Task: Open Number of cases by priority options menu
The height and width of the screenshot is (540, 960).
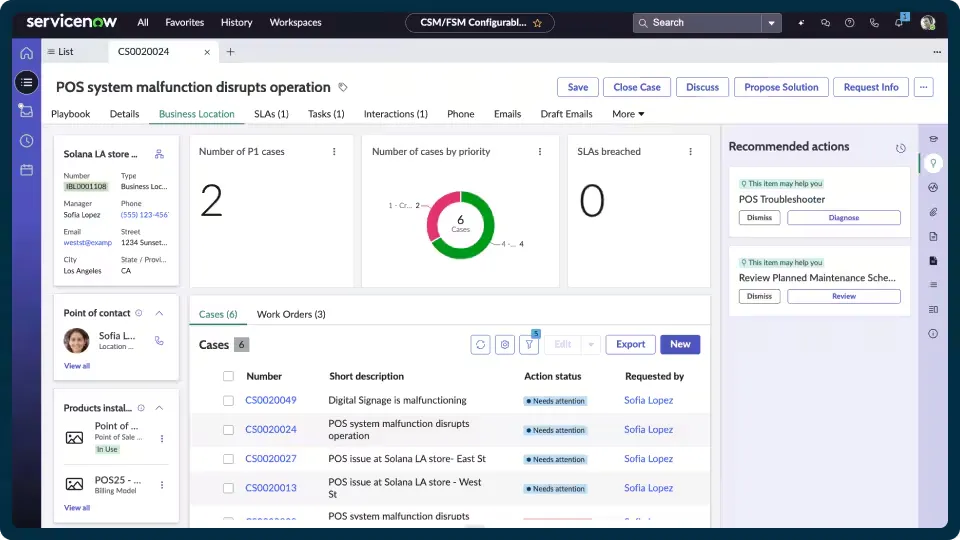Action: 540,152
